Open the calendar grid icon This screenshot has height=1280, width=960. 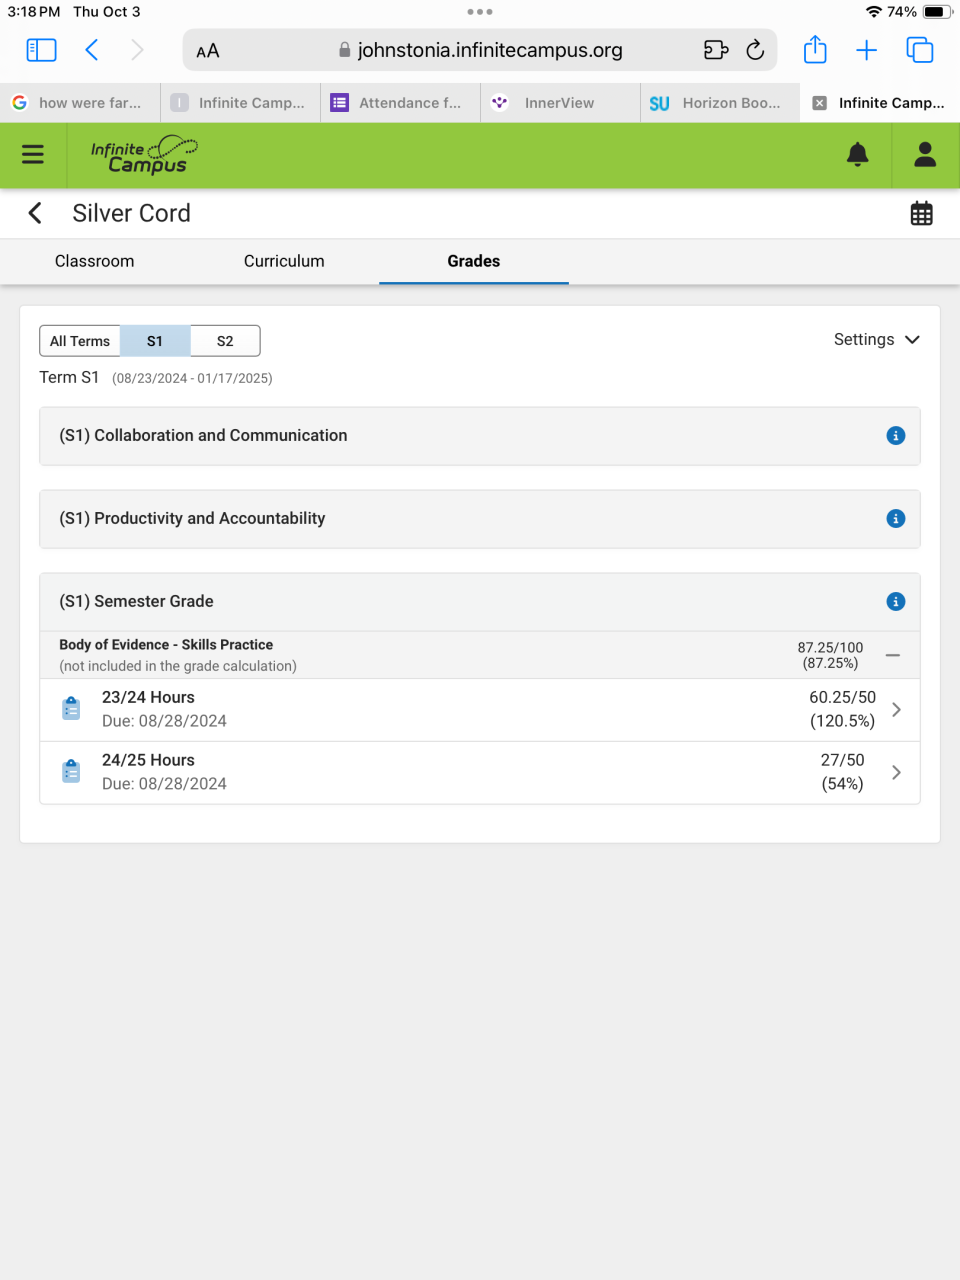pyautogui.click(x=922, y=213)
